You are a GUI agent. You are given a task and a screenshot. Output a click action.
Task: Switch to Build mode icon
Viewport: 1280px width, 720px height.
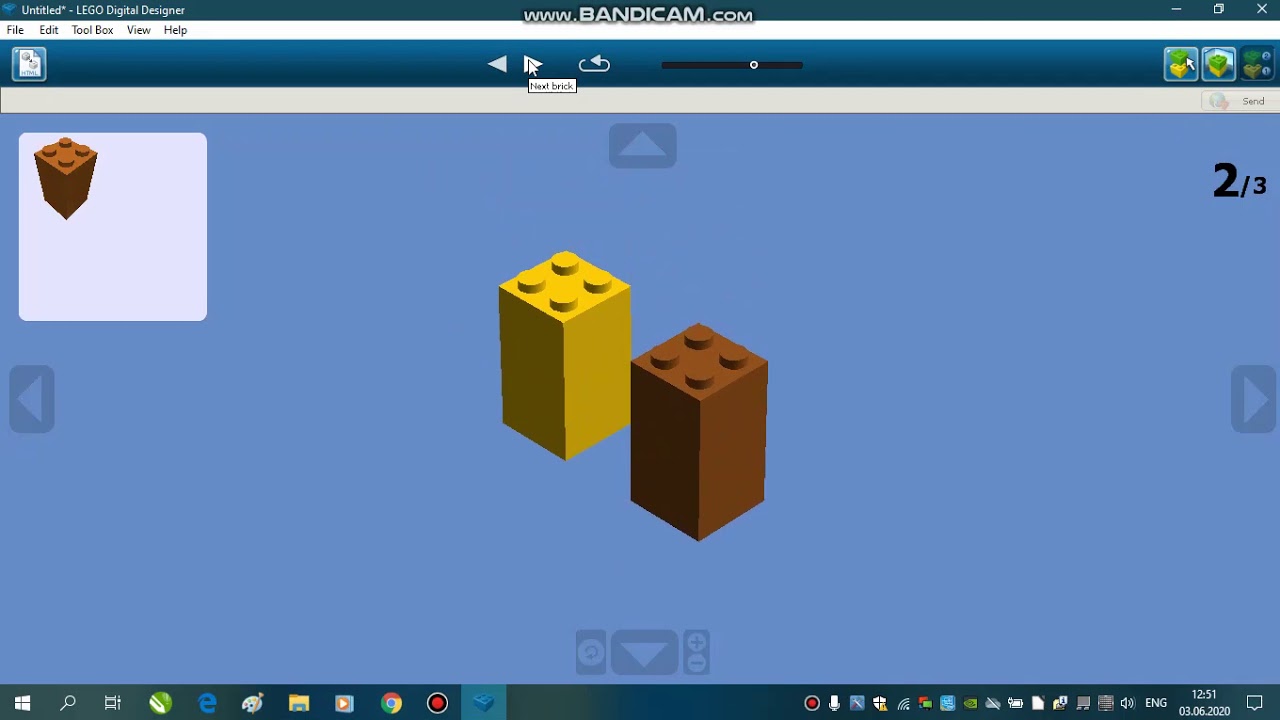point(1181,64)
